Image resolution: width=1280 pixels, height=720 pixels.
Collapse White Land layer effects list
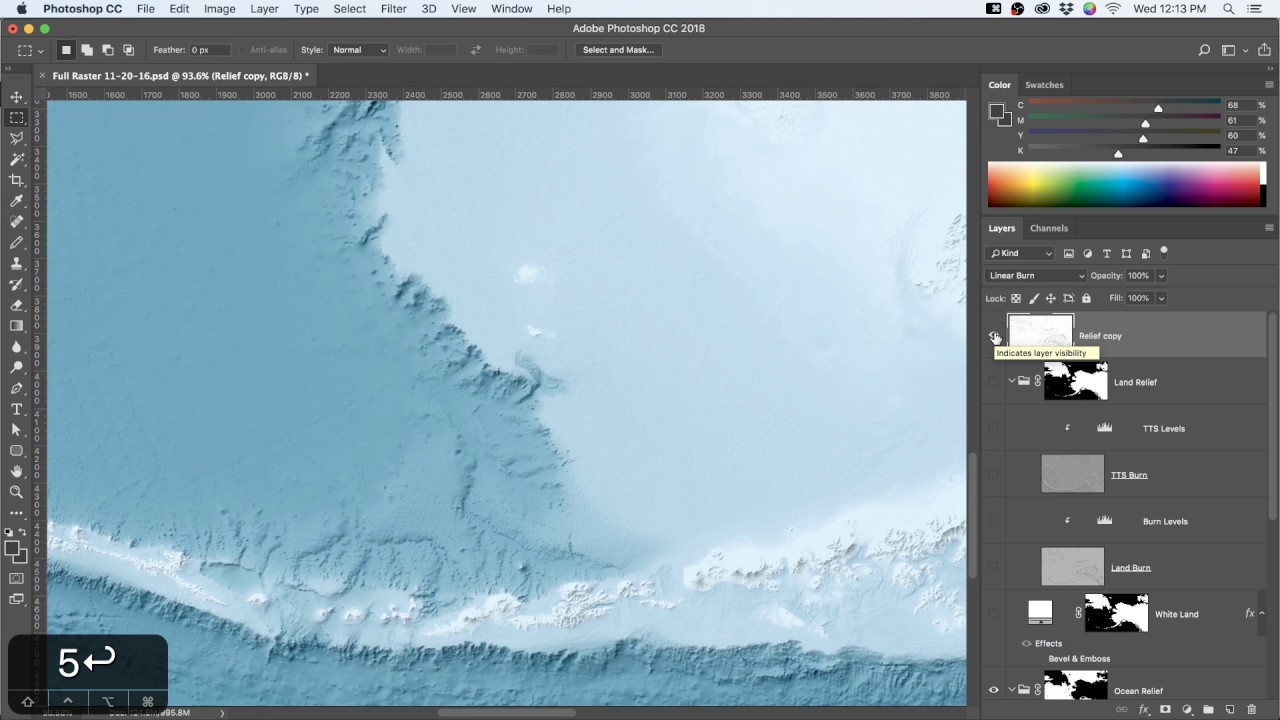click(1261, 614)
